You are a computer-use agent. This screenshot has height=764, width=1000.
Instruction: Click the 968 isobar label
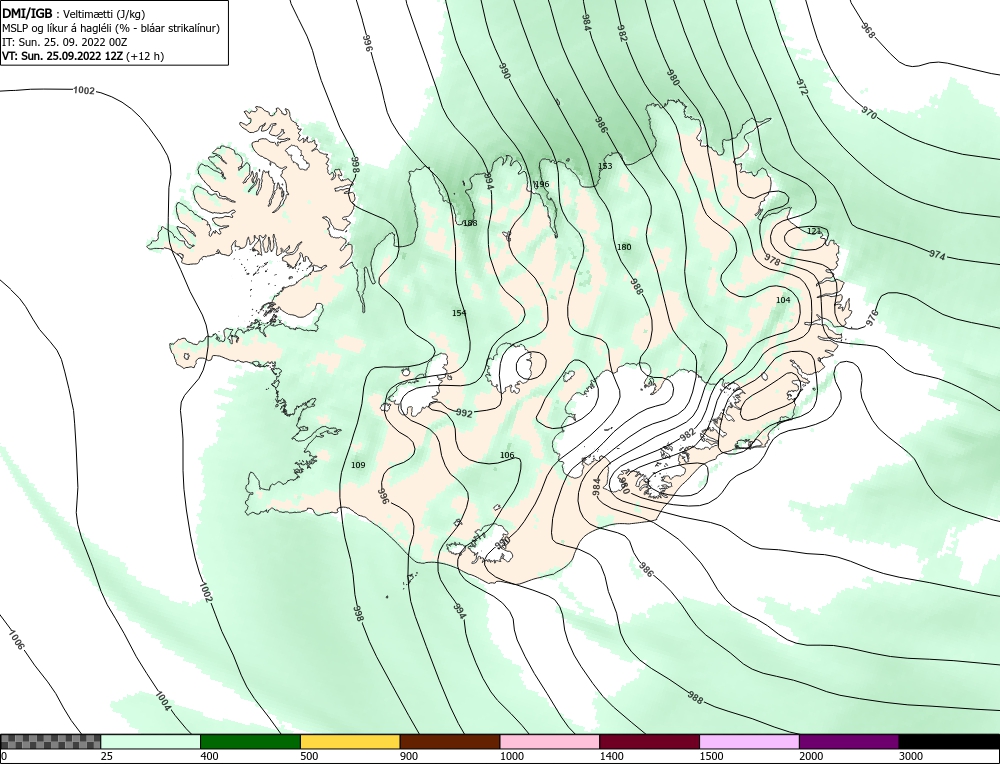coord(868,31)
